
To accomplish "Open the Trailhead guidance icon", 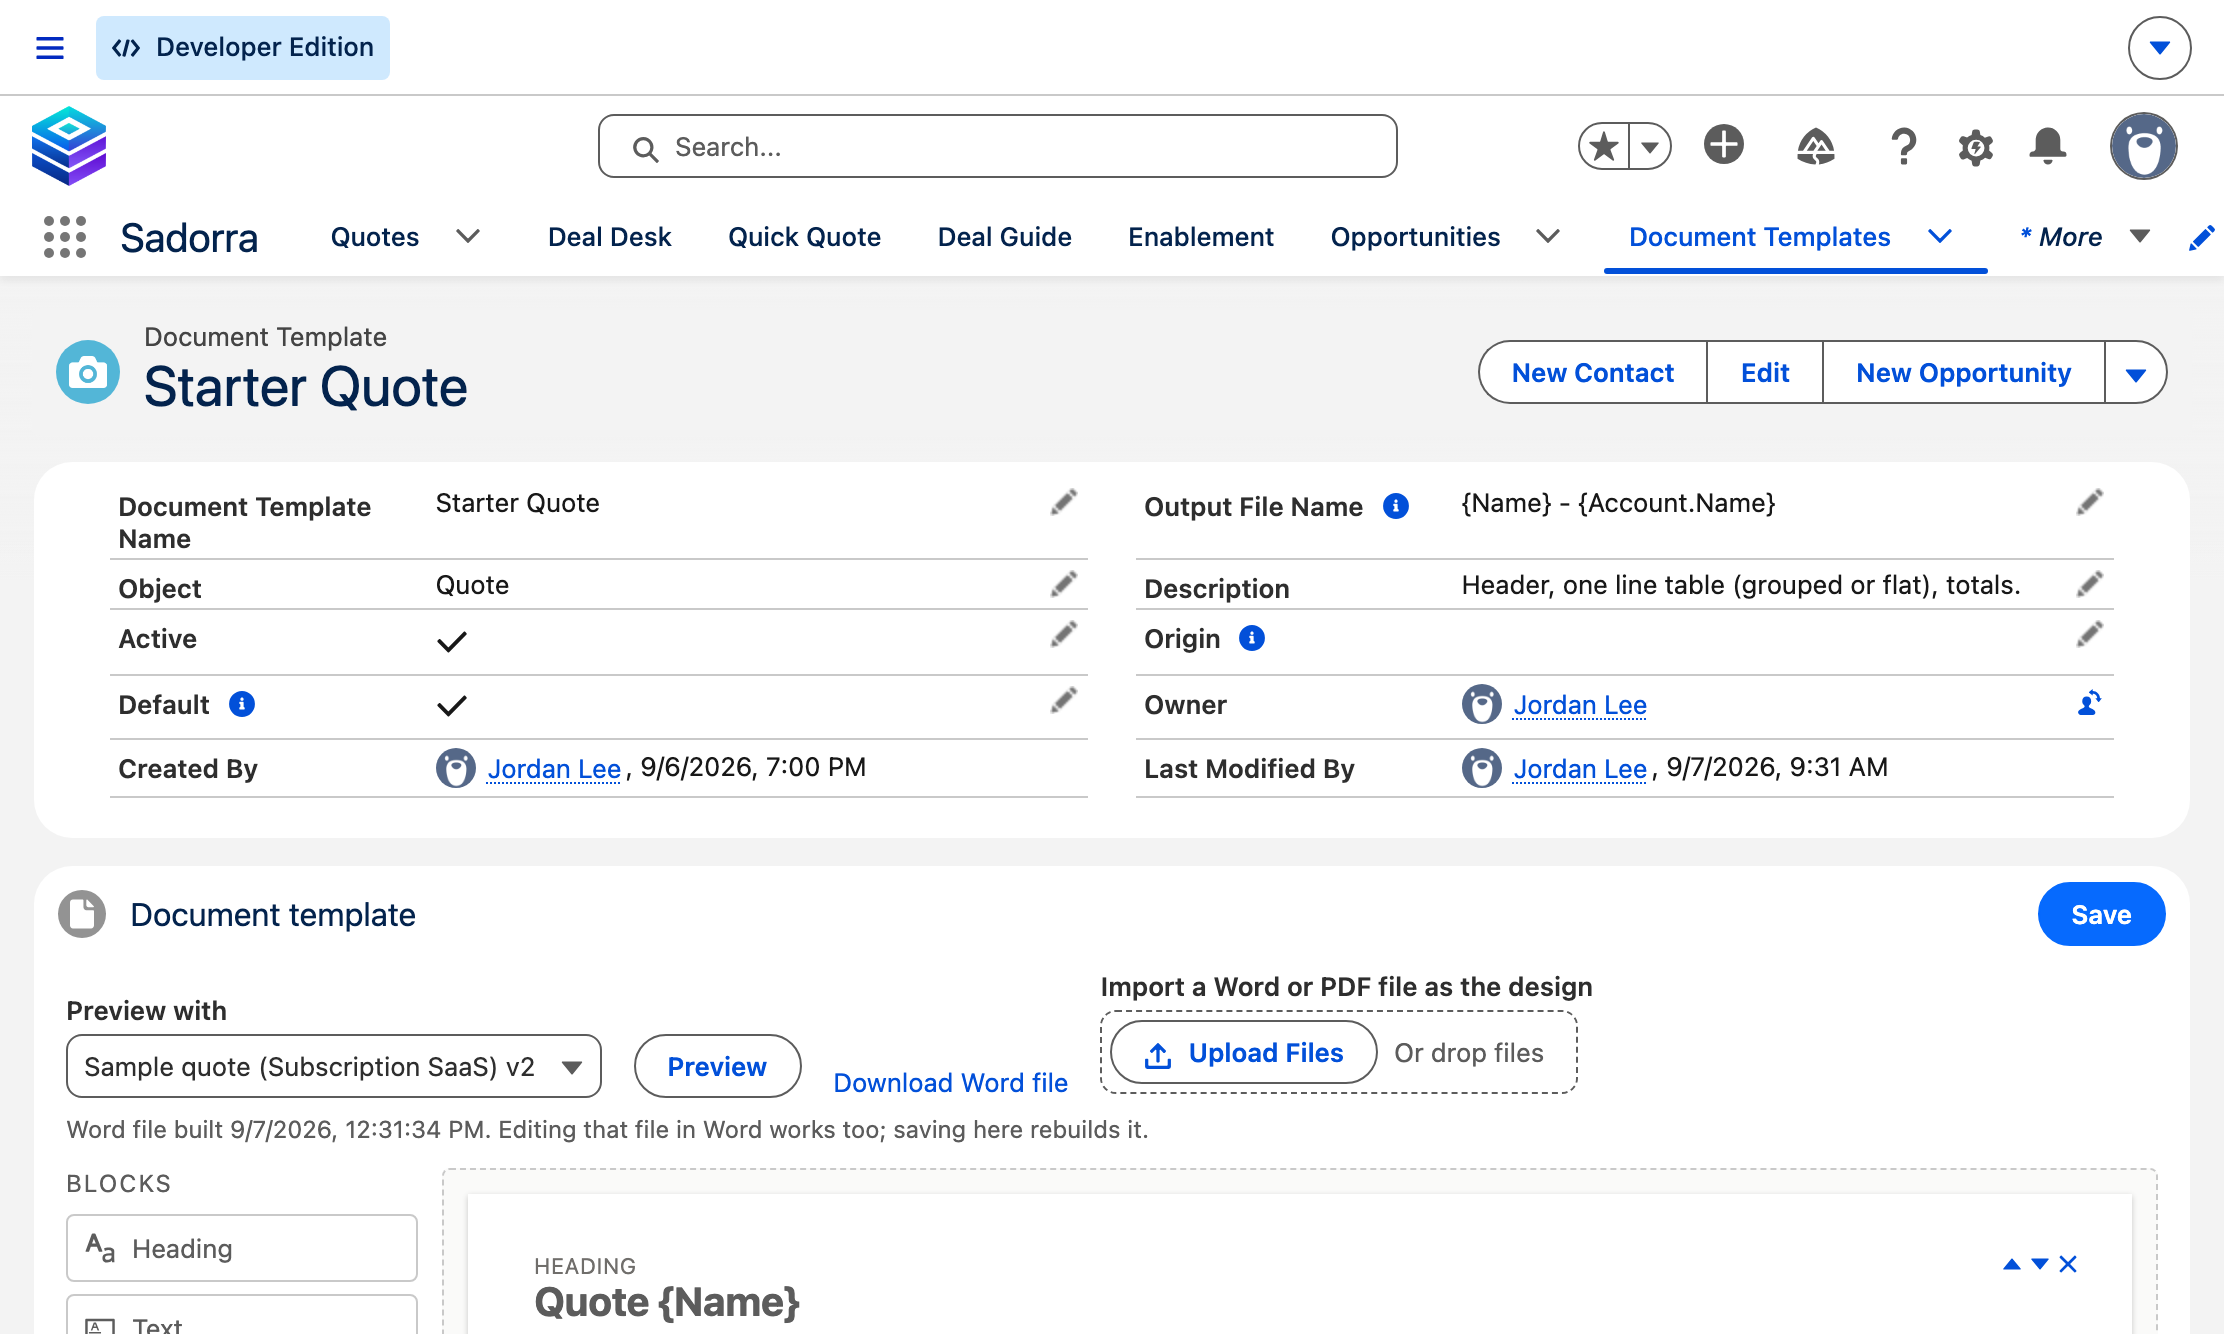I will point(1815,147).
